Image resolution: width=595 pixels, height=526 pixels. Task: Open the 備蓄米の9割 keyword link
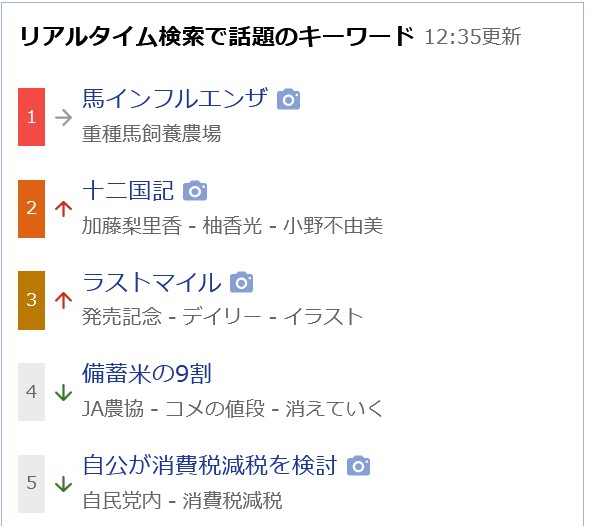pyautogui.click(x=147, y=374)
